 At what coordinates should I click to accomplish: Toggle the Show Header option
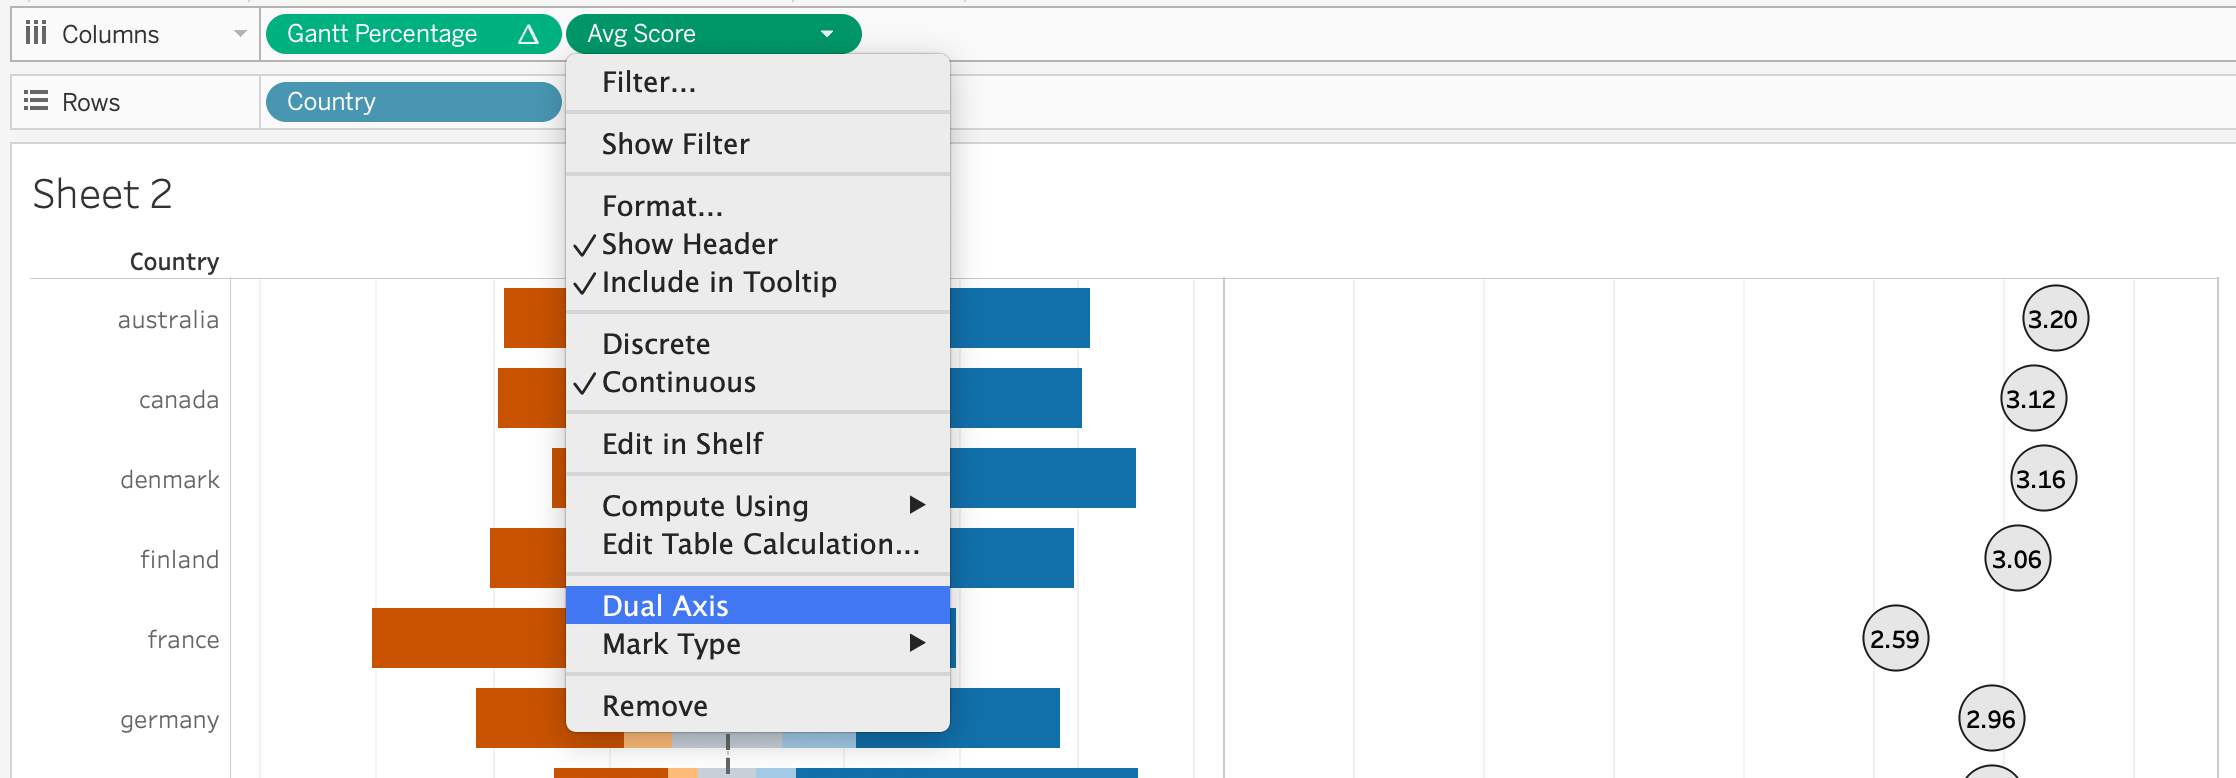click(x=689, y=244)
